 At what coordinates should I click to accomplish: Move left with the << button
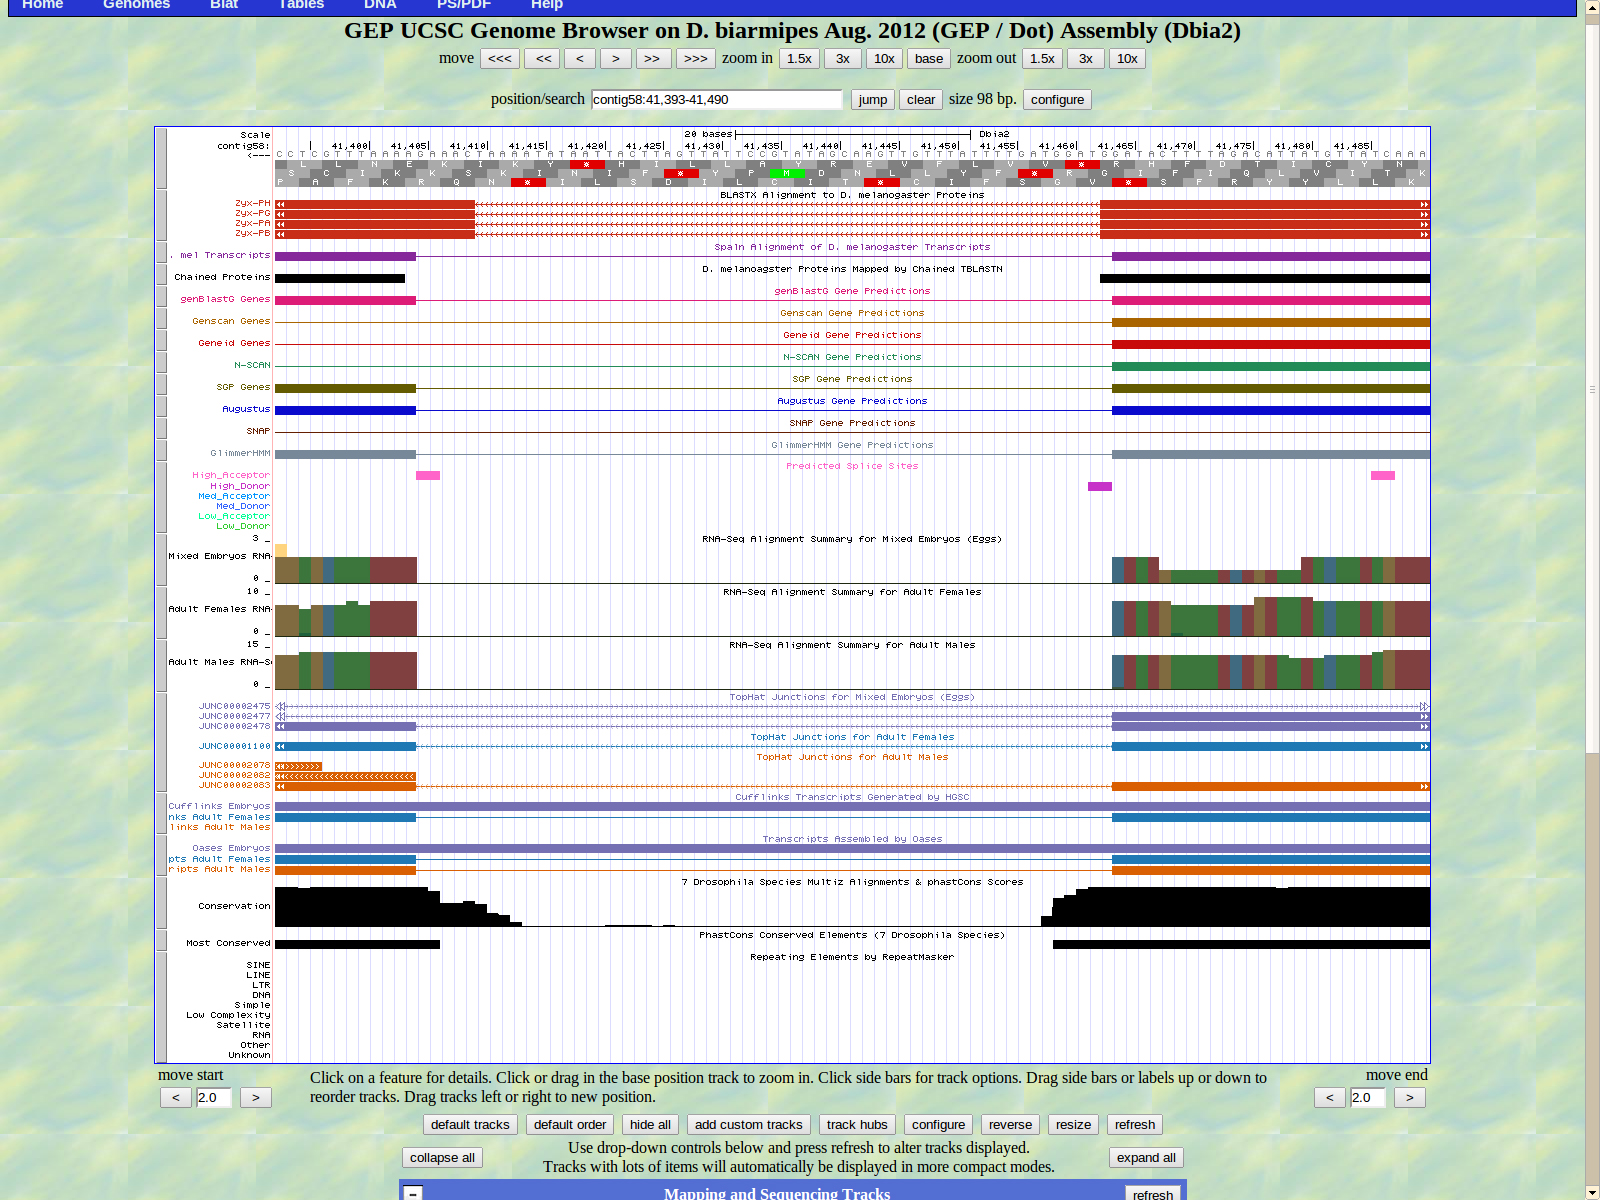click(544, 59)
